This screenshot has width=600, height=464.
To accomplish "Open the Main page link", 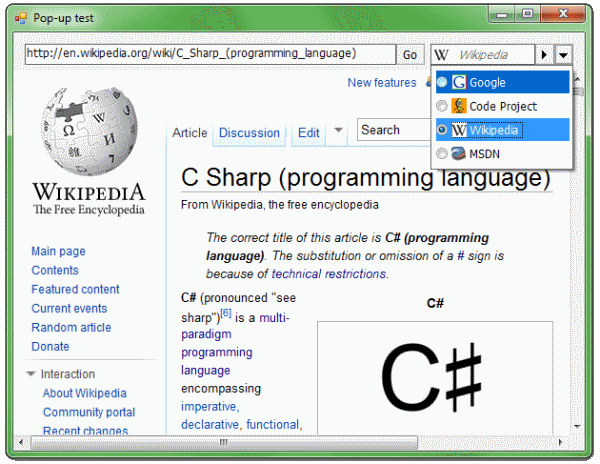I will coord(58,251).
